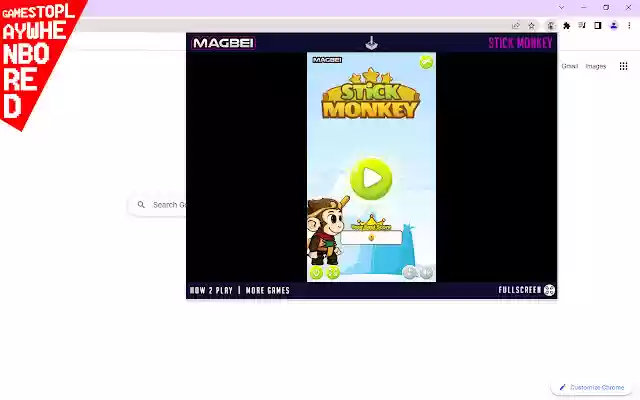
Task: Click the green gamepad icon in the game
Action: coord(426,62)
